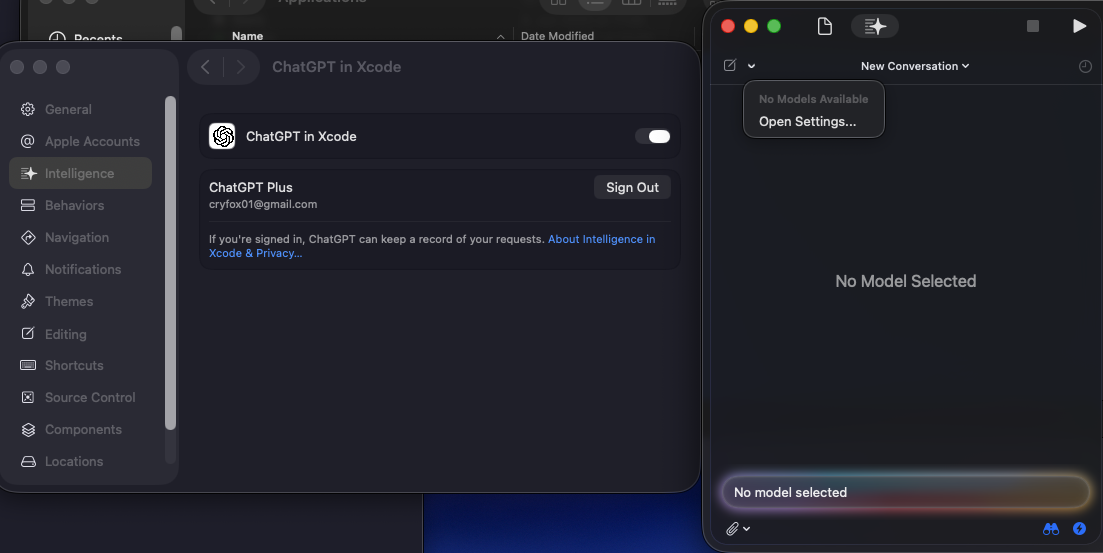Open About Intelligence in Xcode & Privacy link
The height and width of the screenshot is (553, 1103).
pos(432,246)
